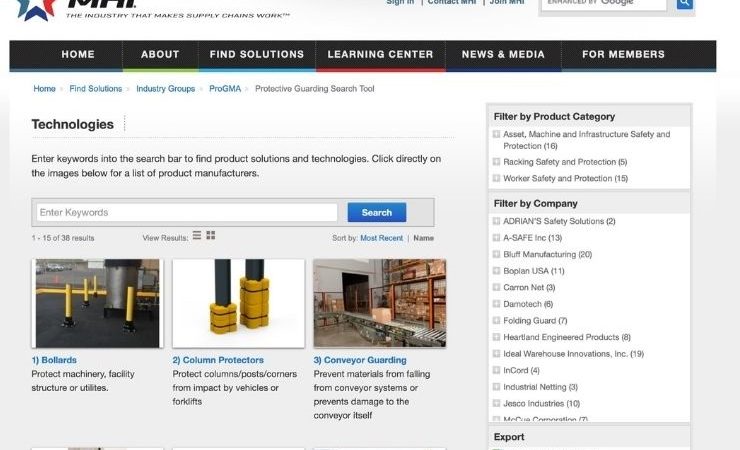Click the Filter by Product Category heading
The width and height of the screenshot is (740, 450).
tap(554, 117)
